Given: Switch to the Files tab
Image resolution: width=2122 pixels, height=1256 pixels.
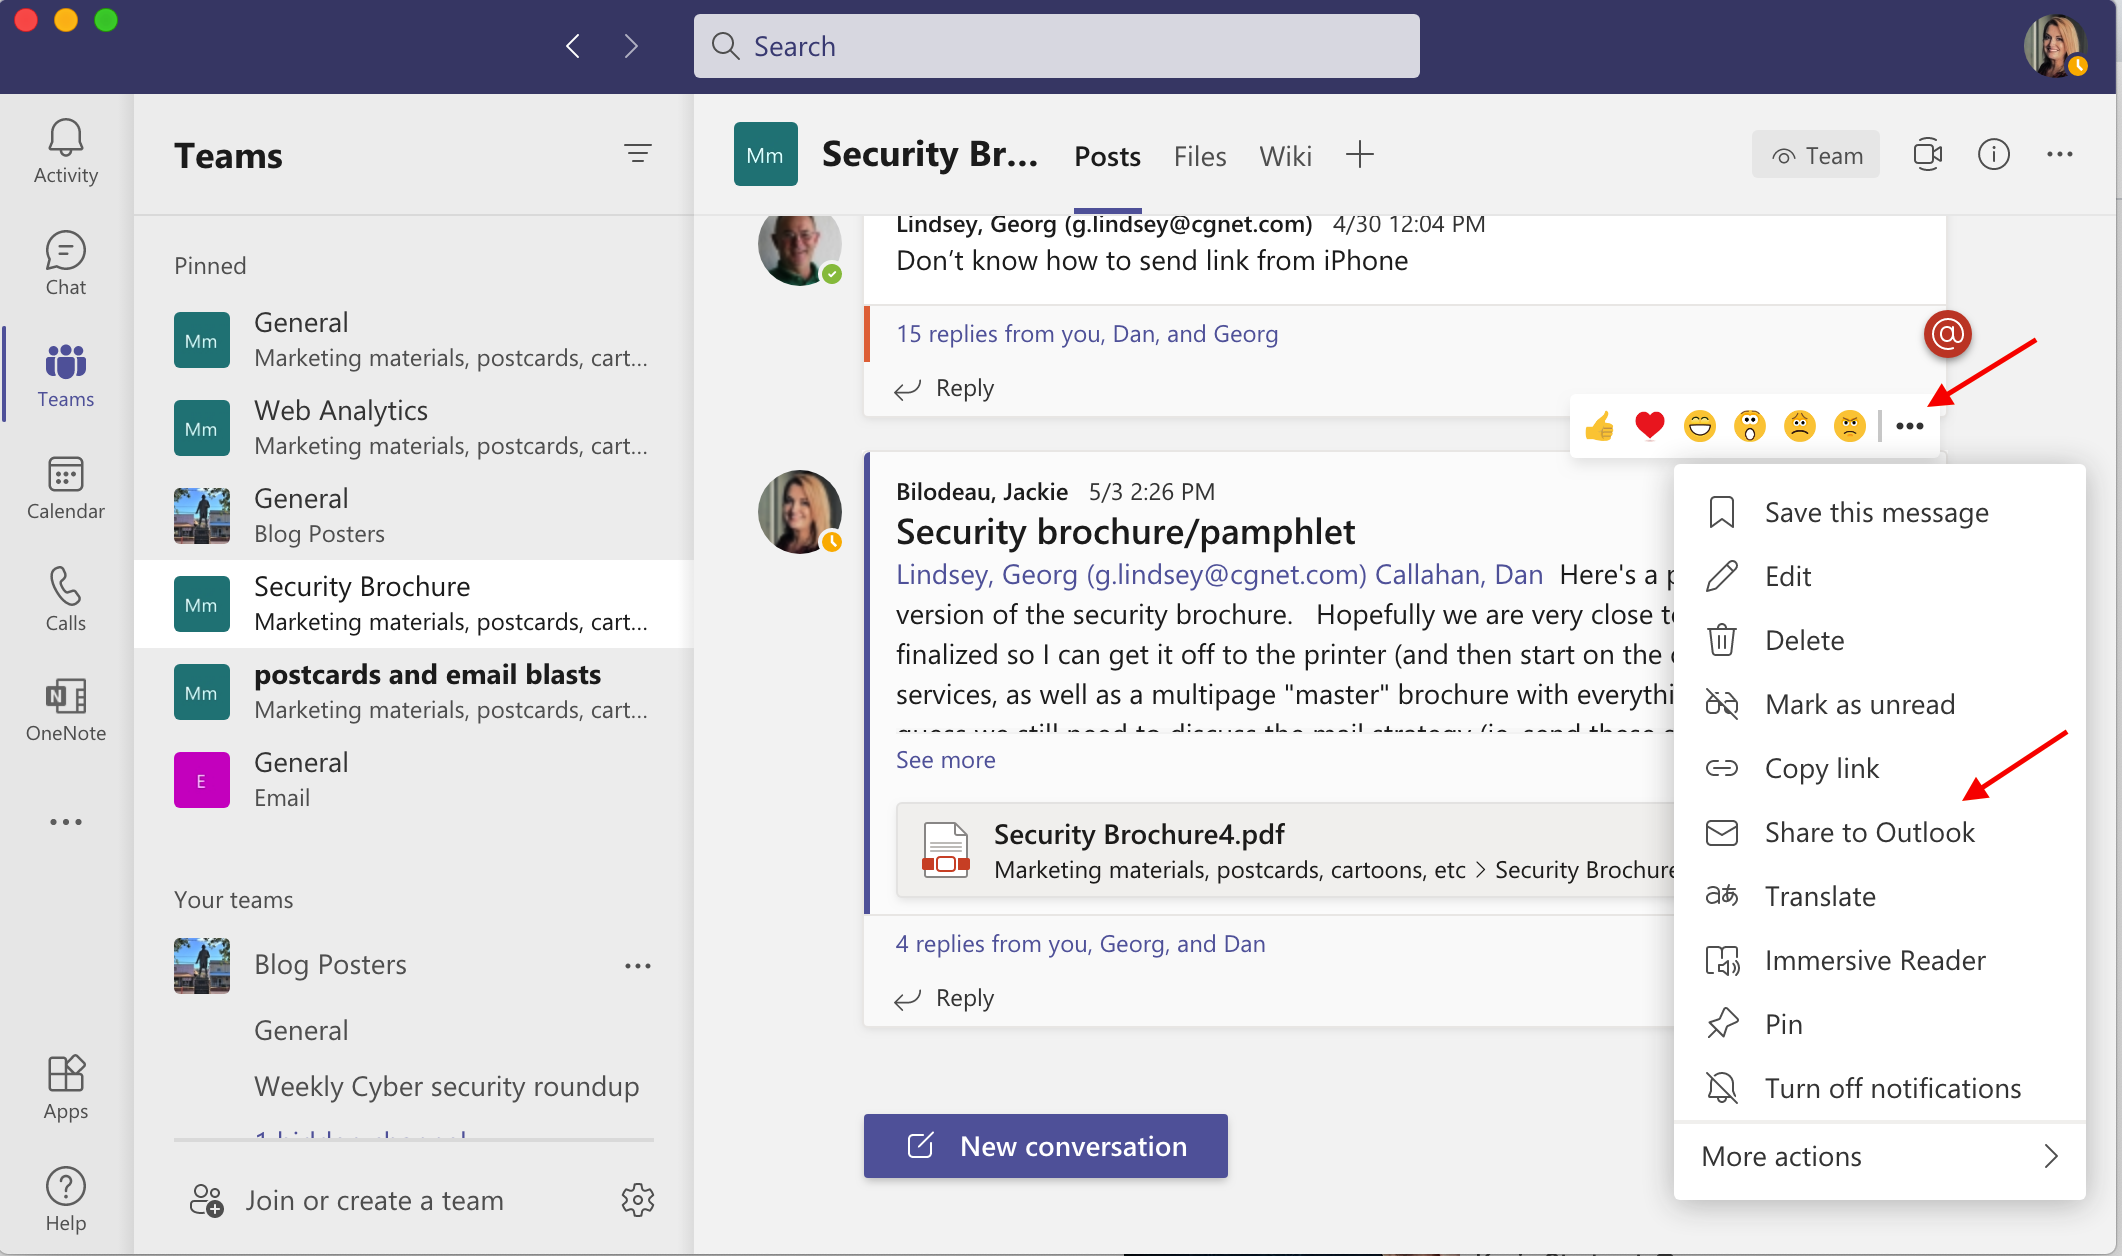Looking at the screenshot, I should 1200,156.
